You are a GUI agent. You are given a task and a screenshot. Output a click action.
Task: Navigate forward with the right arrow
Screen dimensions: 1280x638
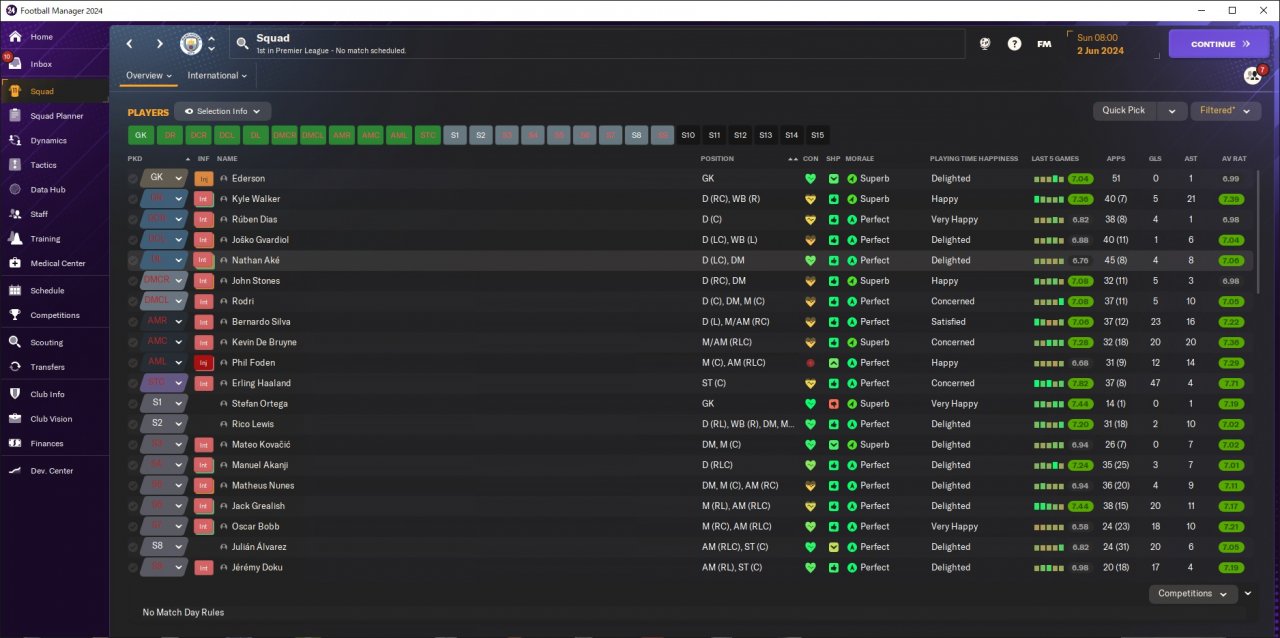(x=159, y=44)
